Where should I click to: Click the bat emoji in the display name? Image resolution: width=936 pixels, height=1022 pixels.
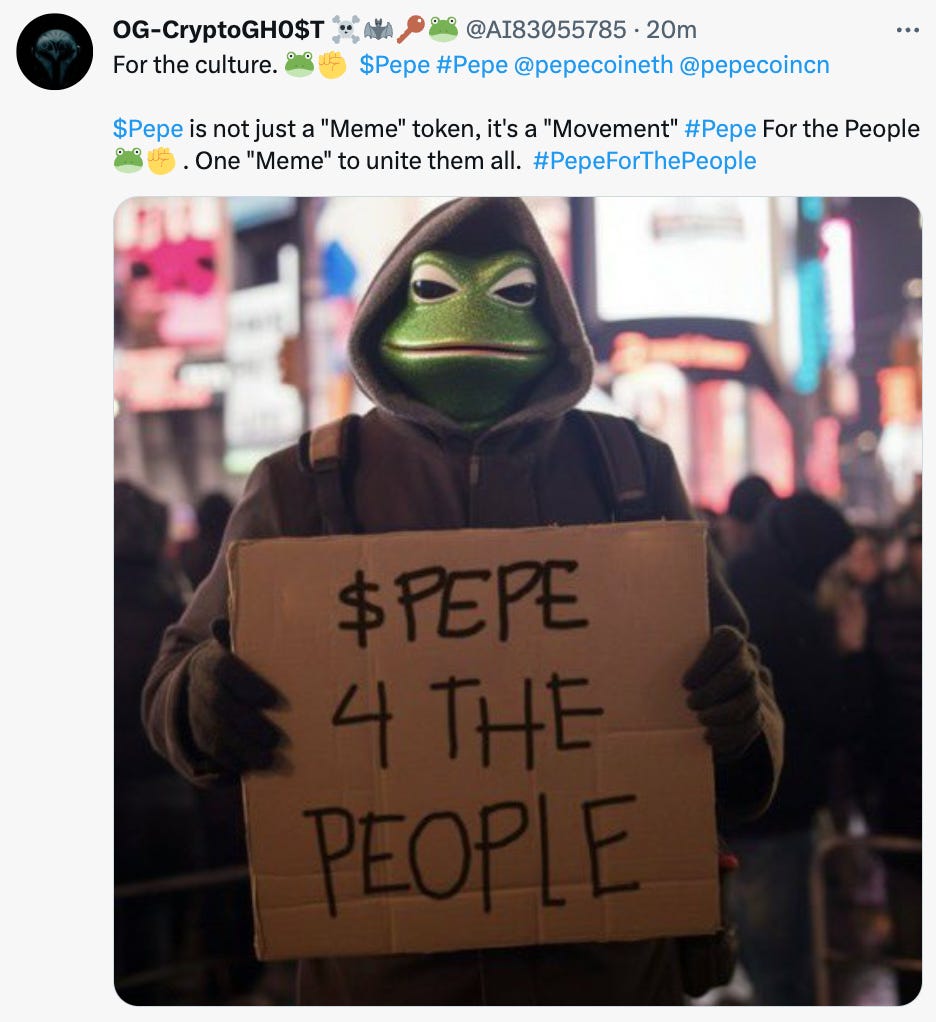click(x=378, y=30)
